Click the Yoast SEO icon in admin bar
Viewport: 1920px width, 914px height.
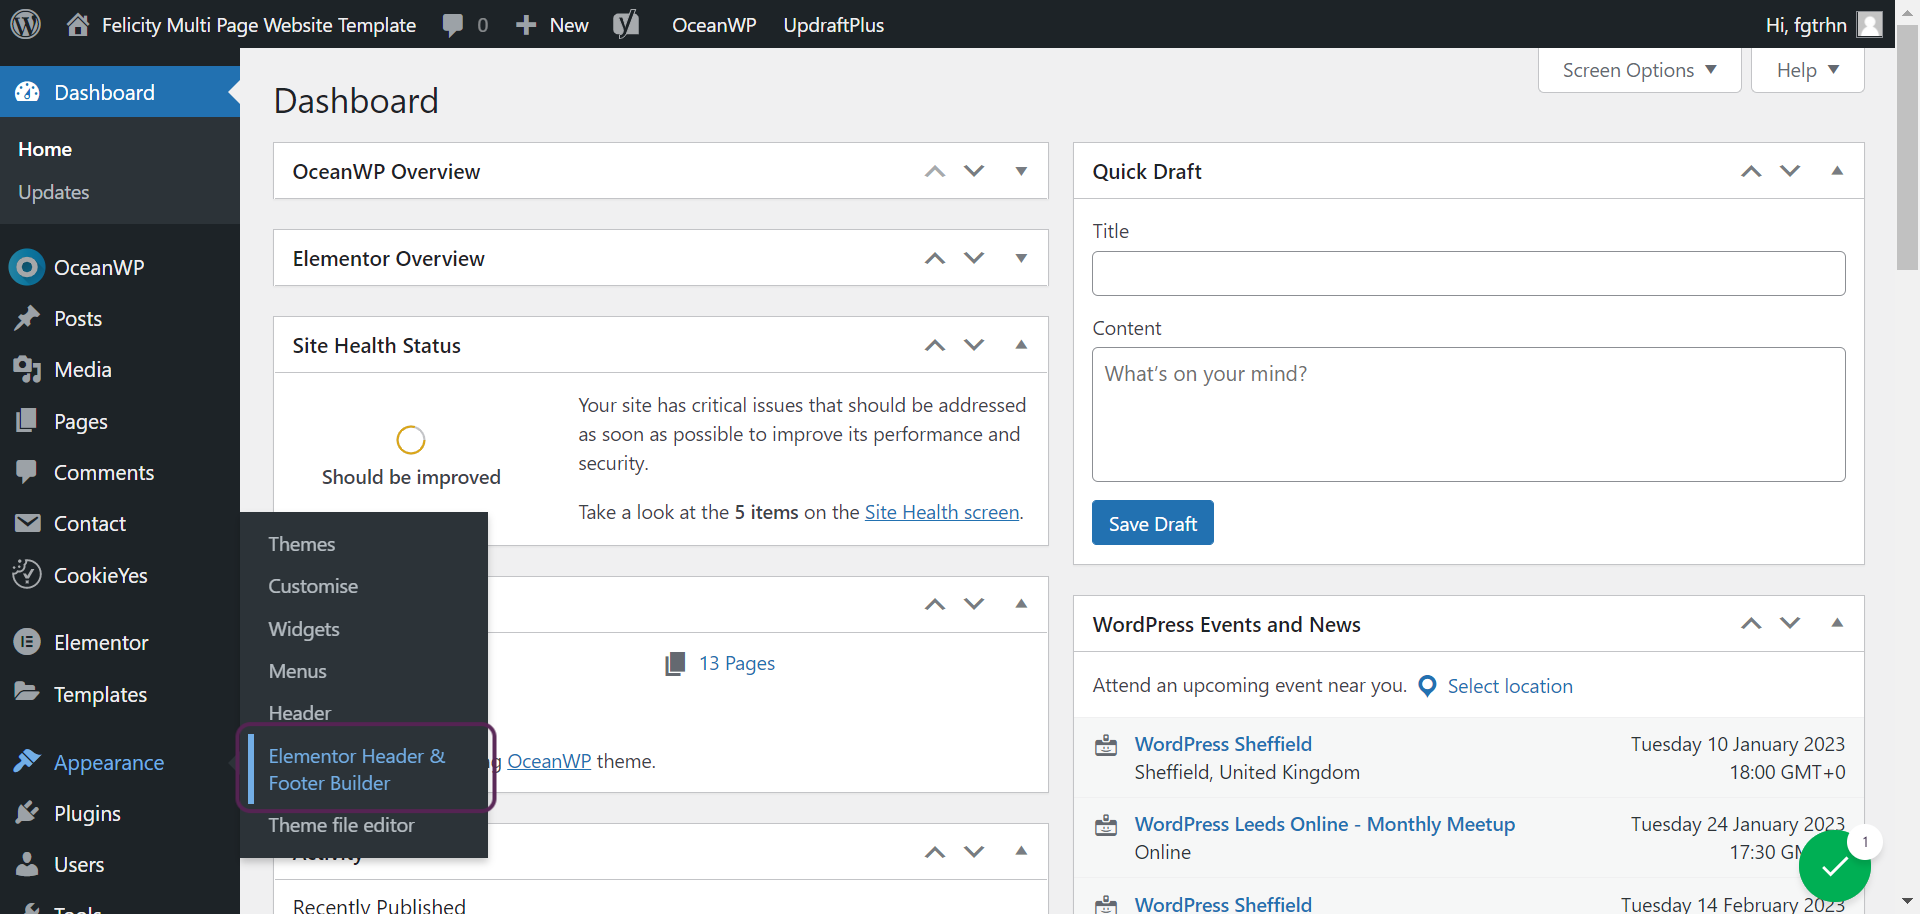pyautogui.click(x=626, y=24)
